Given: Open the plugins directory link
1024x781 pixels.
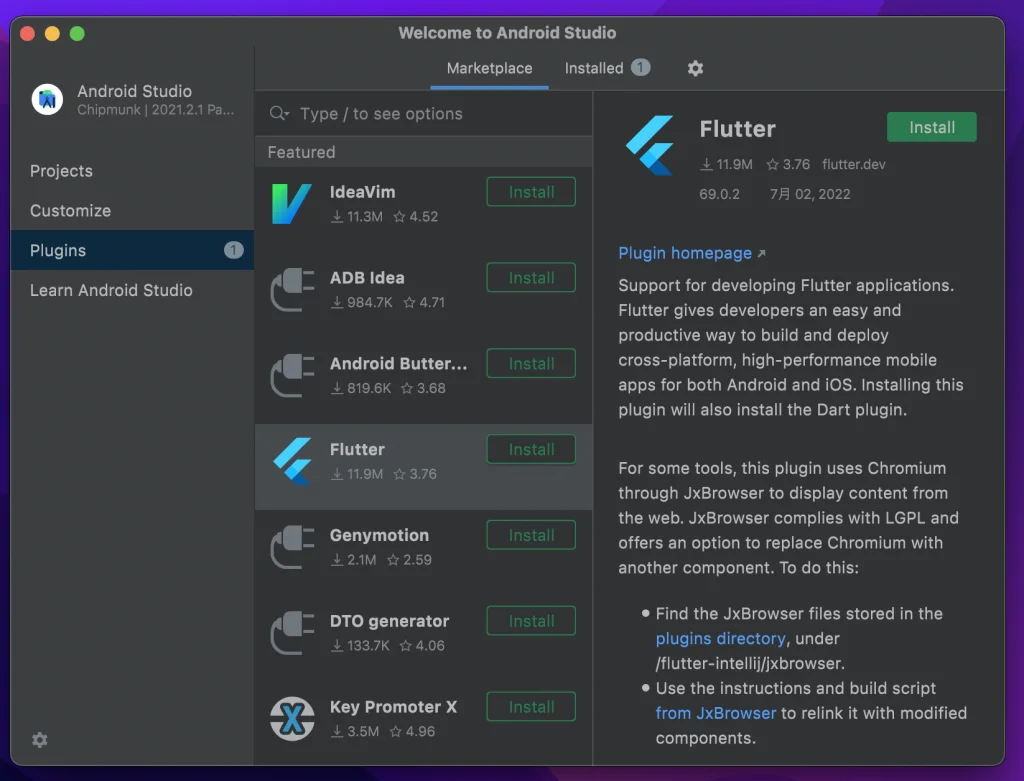Looking at the screenshot, I should (720, 638).
